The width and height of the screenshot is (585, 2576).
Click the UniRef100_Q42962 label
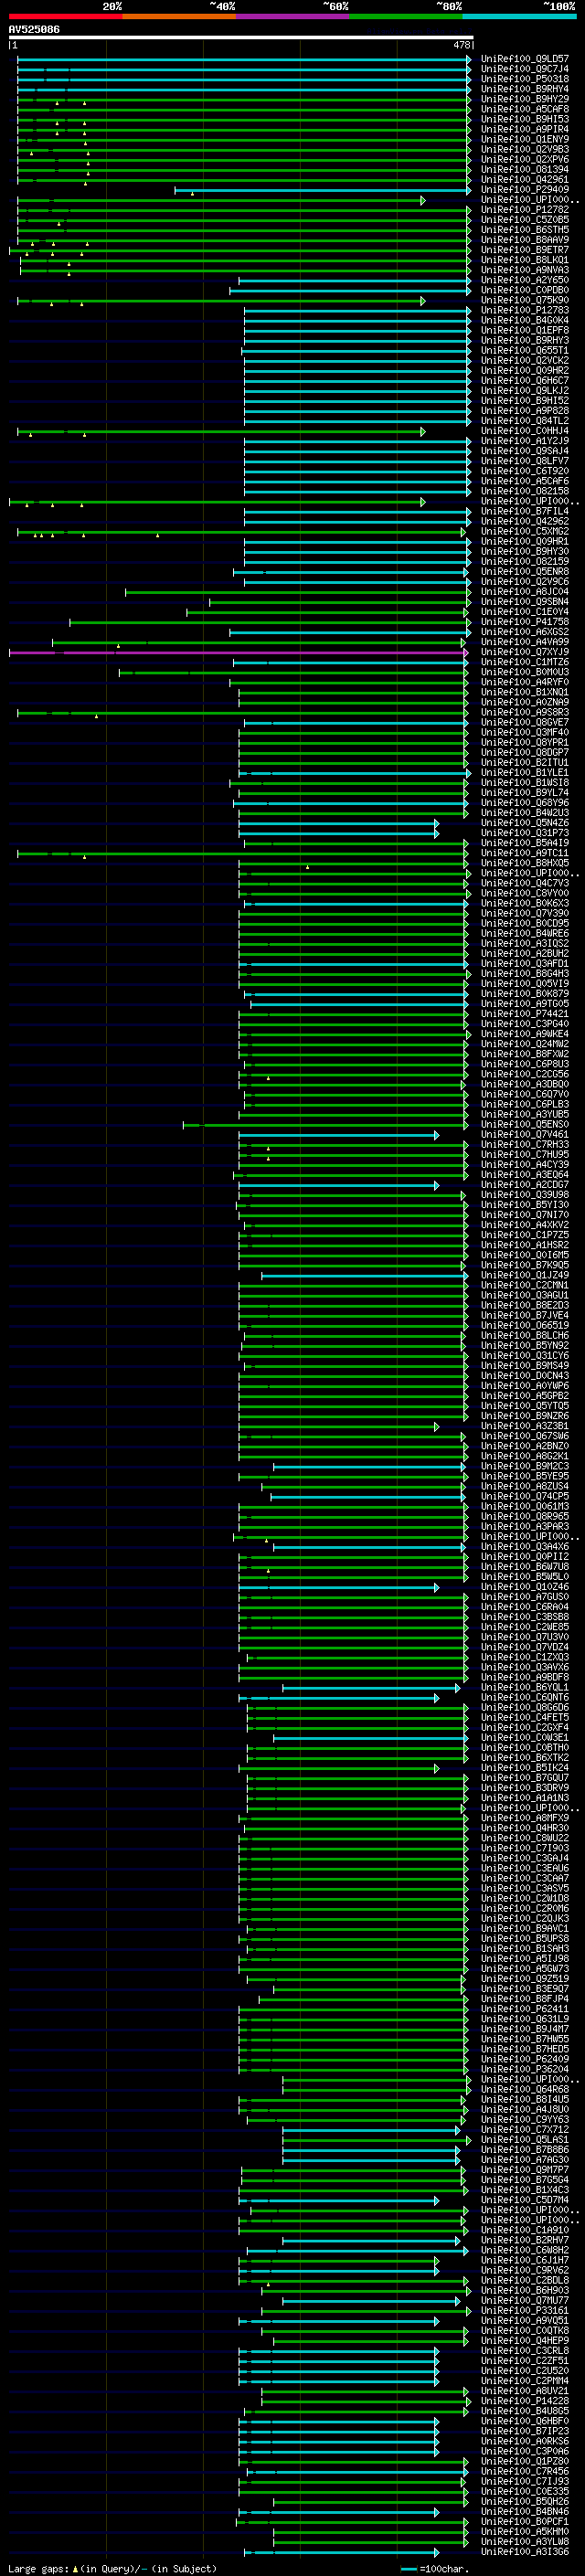(524, 521)
